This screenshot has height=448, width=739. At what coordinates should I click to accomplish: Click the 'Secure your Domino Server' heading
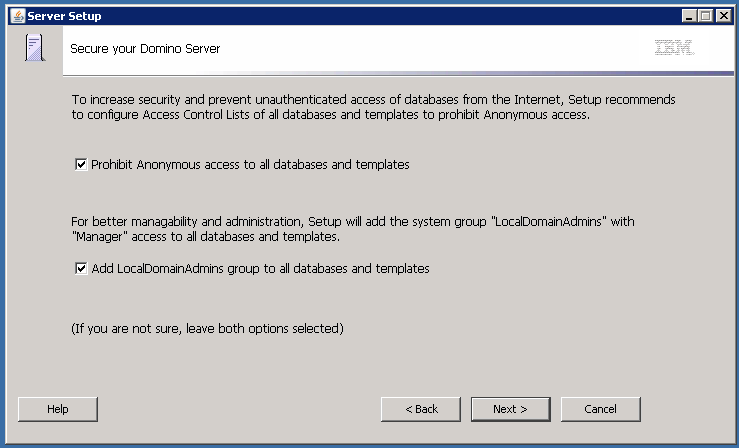pyautogui.click(x=145, y=49)
